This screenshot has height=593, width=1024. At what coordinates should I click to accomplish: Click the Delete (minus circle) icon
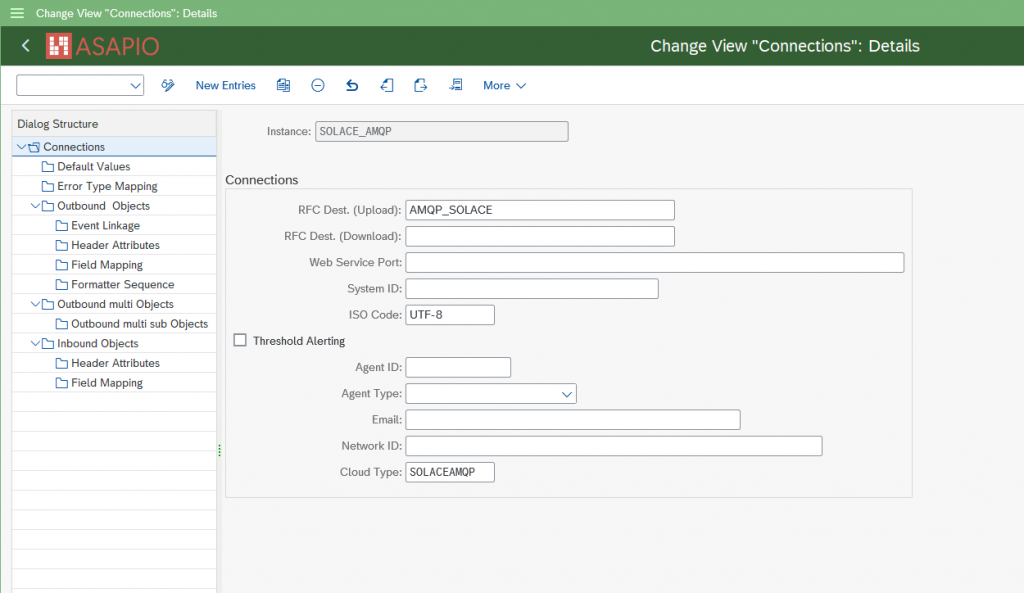click(x=318, y=86)
